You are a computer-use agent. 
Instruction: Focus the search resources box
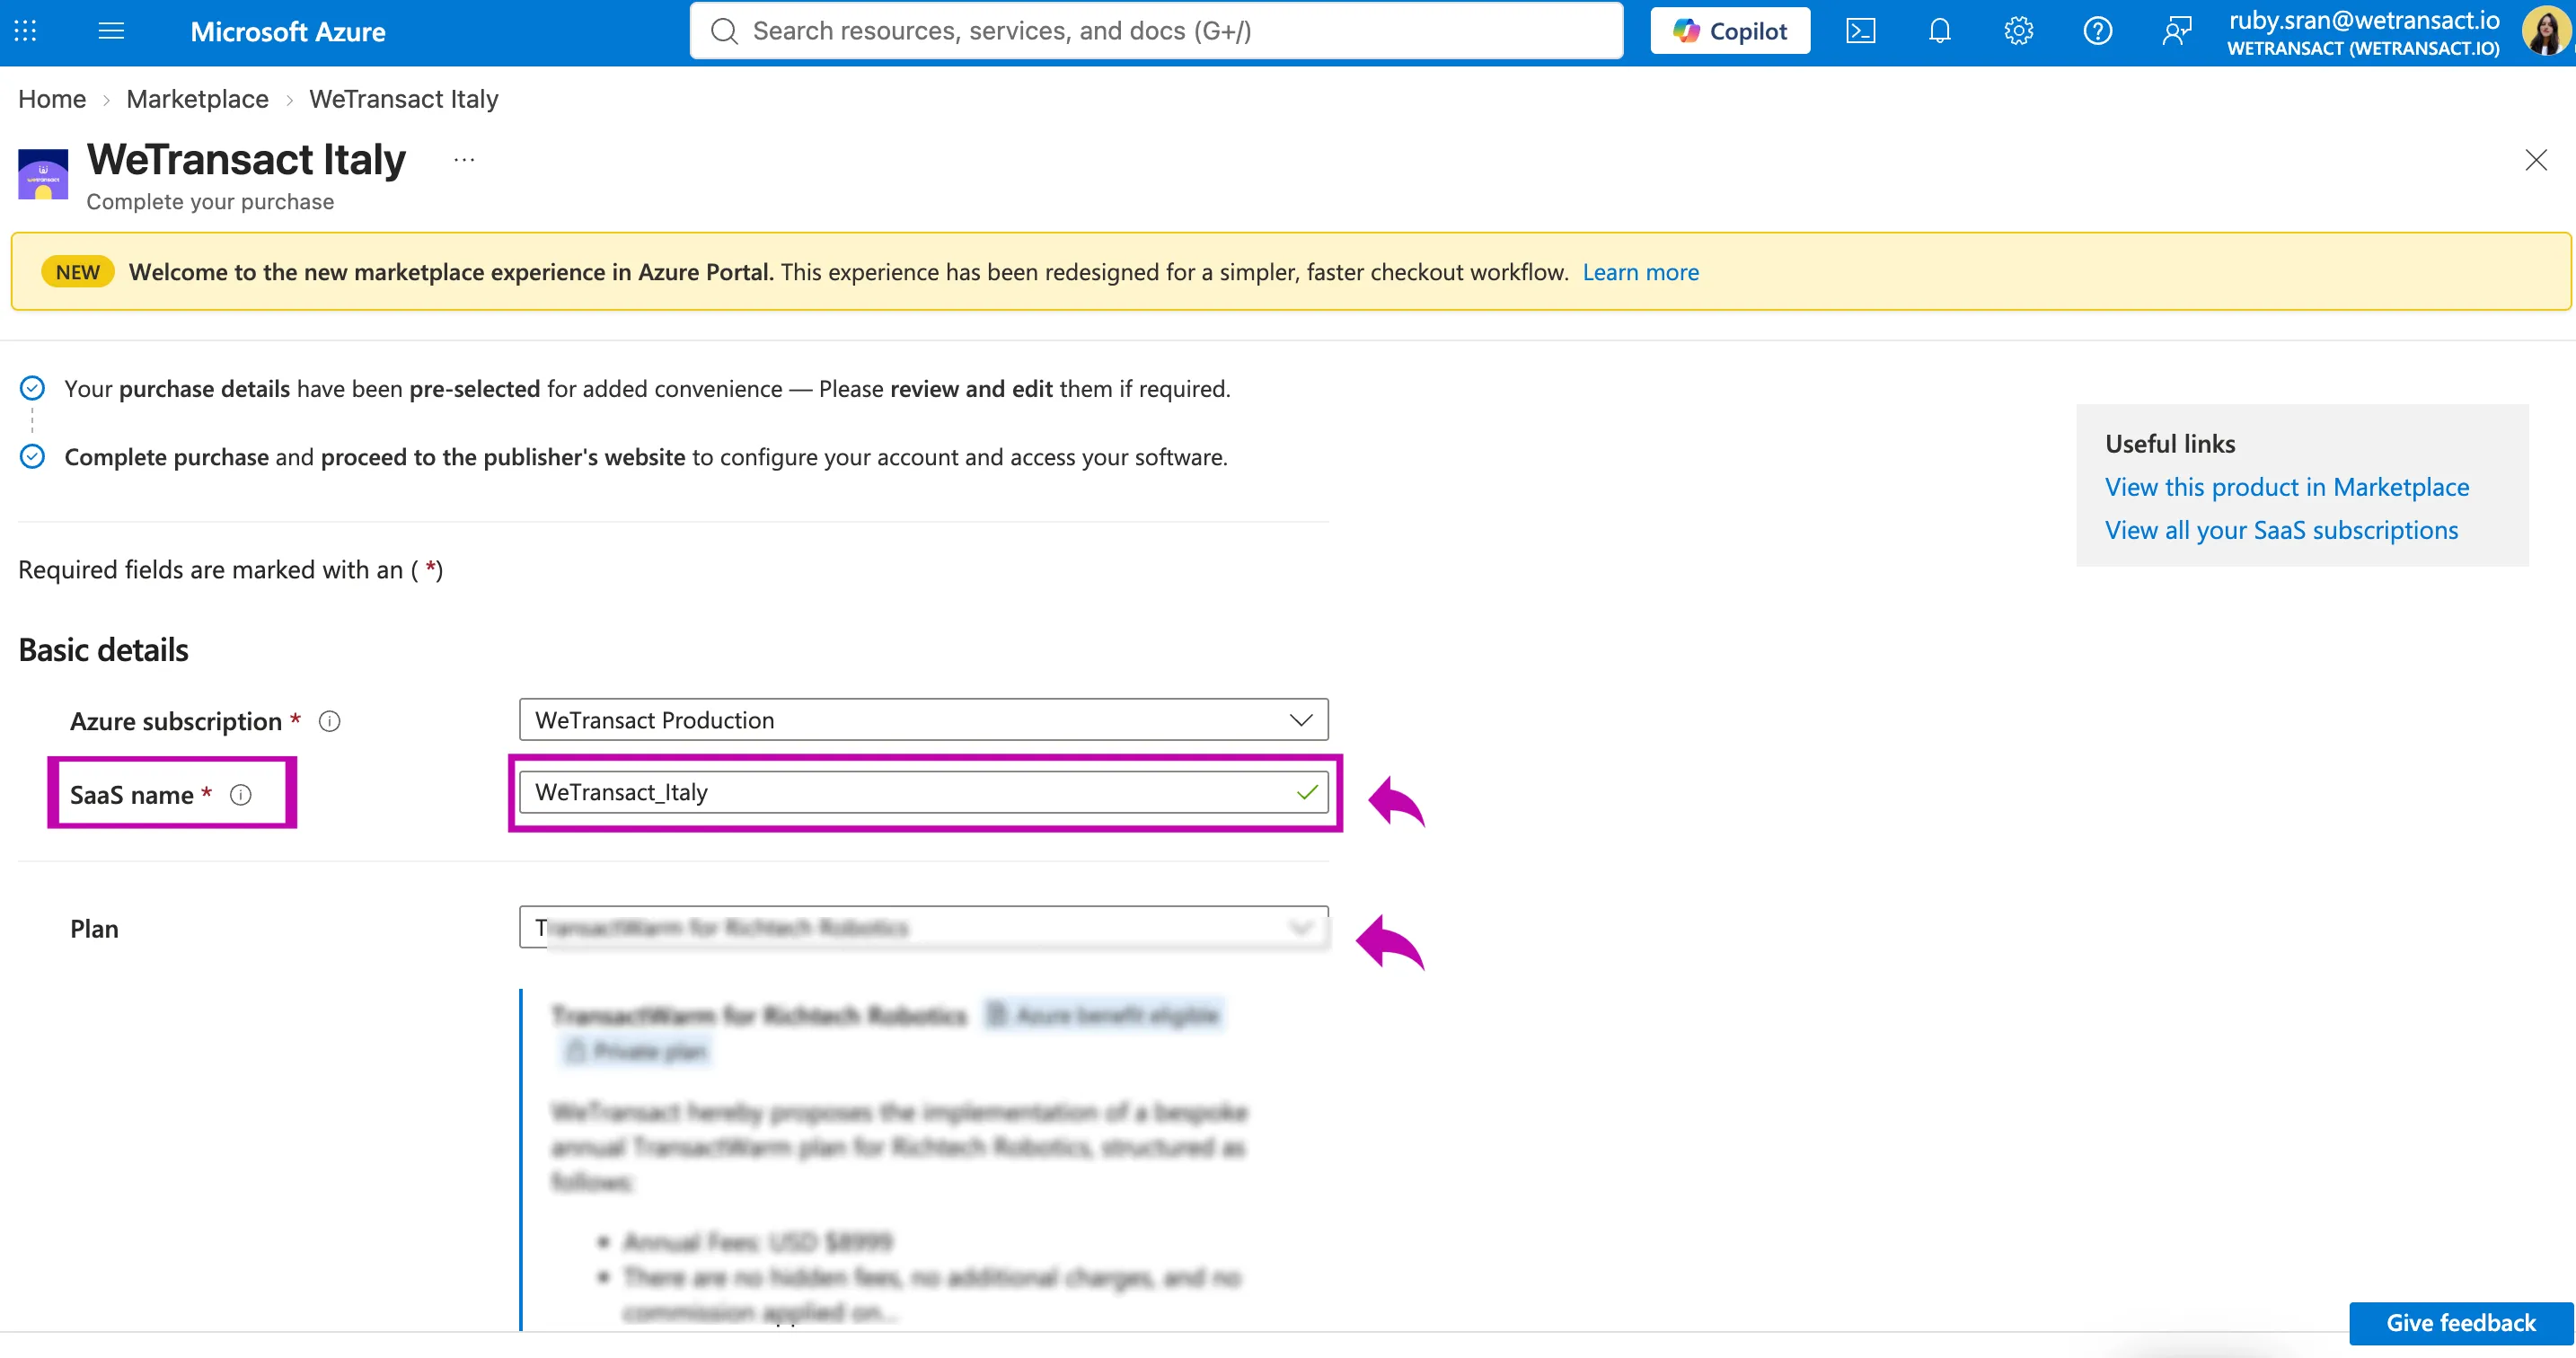pos(1156,31)
